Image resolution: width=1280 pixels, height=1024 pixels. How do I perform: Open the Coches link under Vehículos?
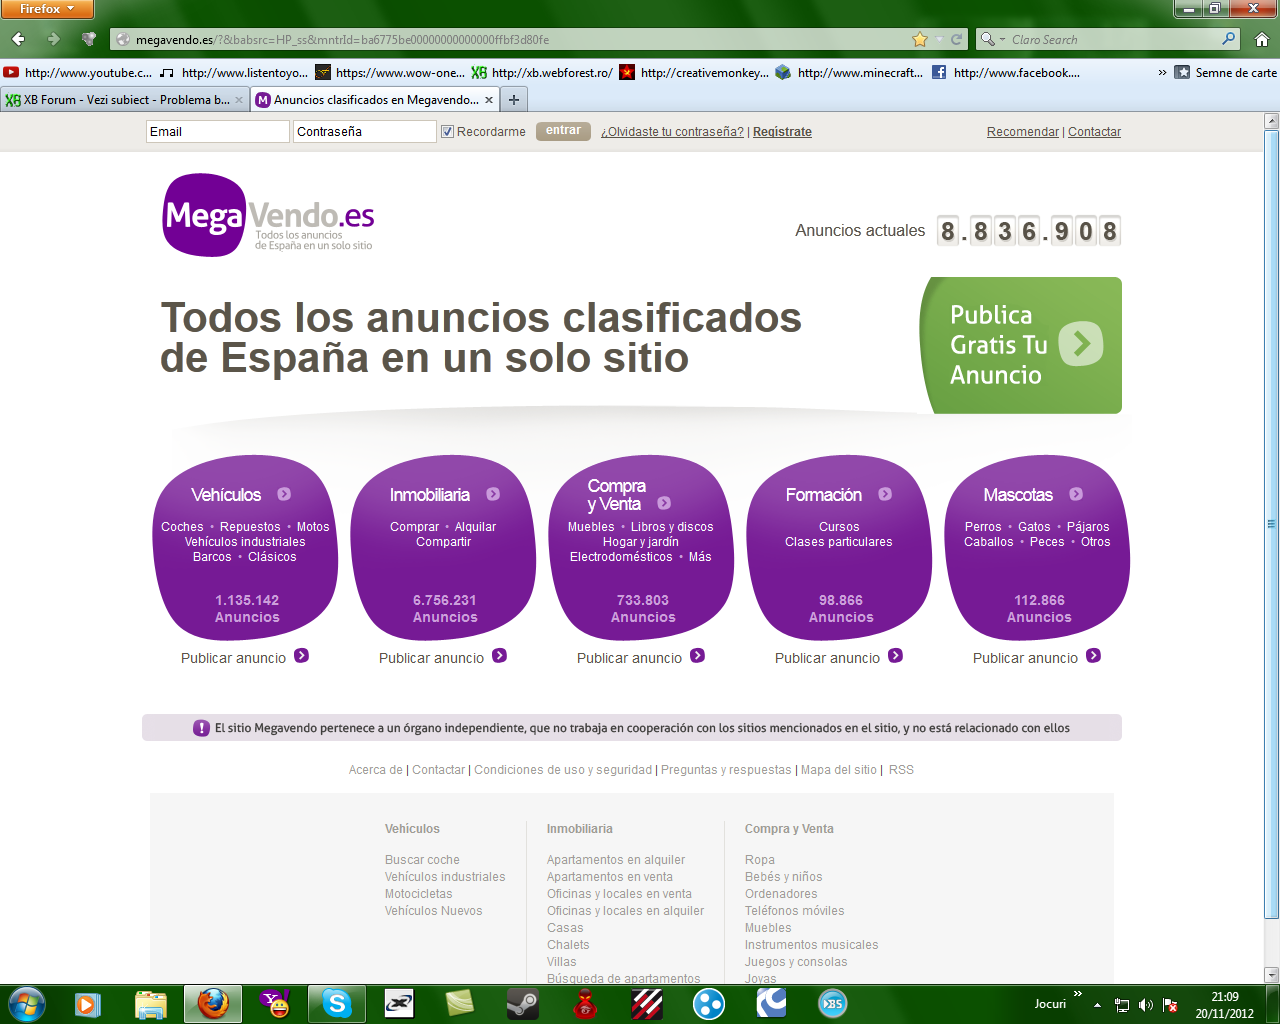[x=182, y=527]
